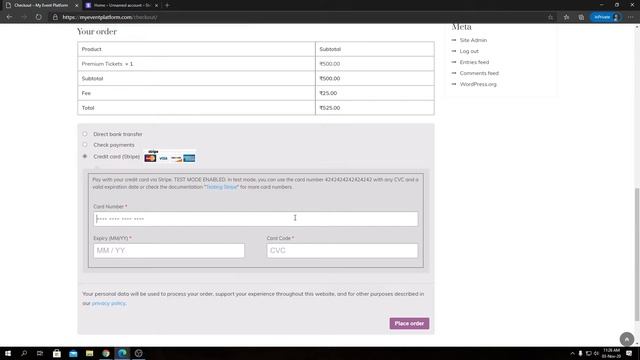Open WordPress.org link

[478, 84]
